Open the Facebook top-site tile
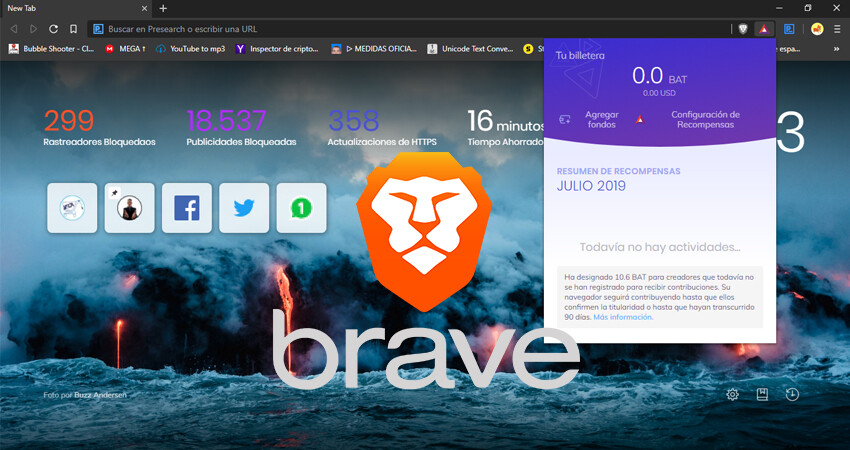Image resolution: width=850 pixels, height=450 pixels. [186, 208]
